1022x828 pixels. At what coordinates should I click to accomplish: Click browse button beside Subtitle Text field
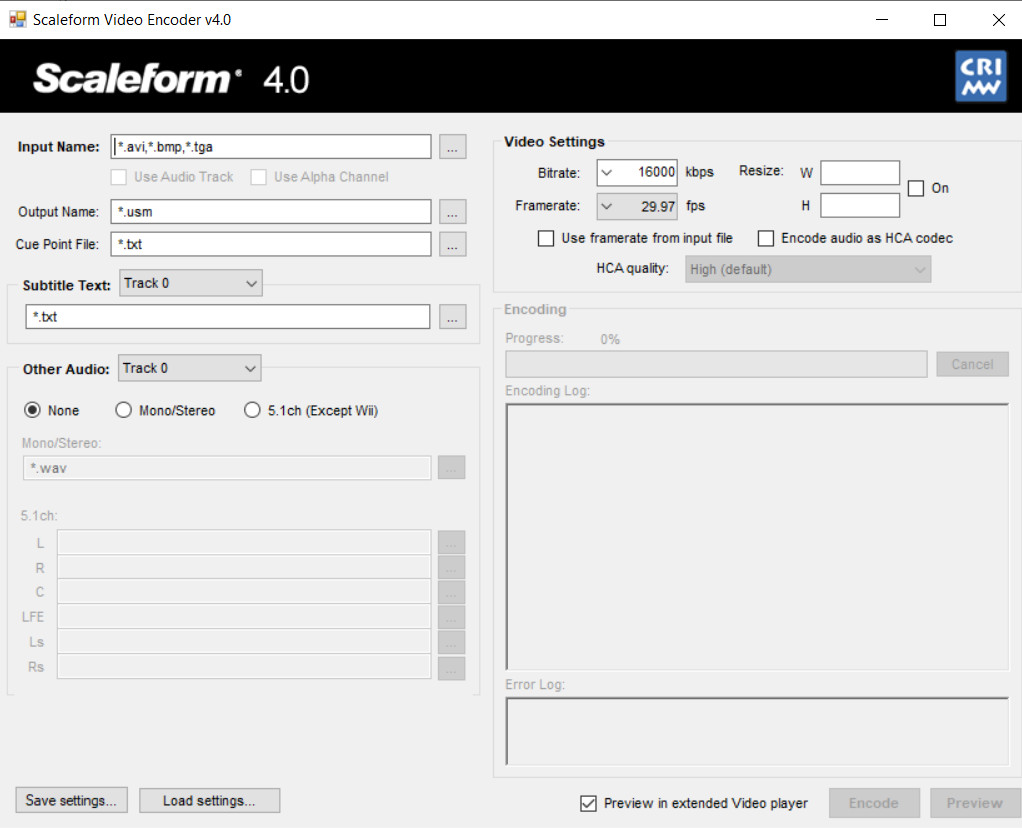[x=452, y=317]
